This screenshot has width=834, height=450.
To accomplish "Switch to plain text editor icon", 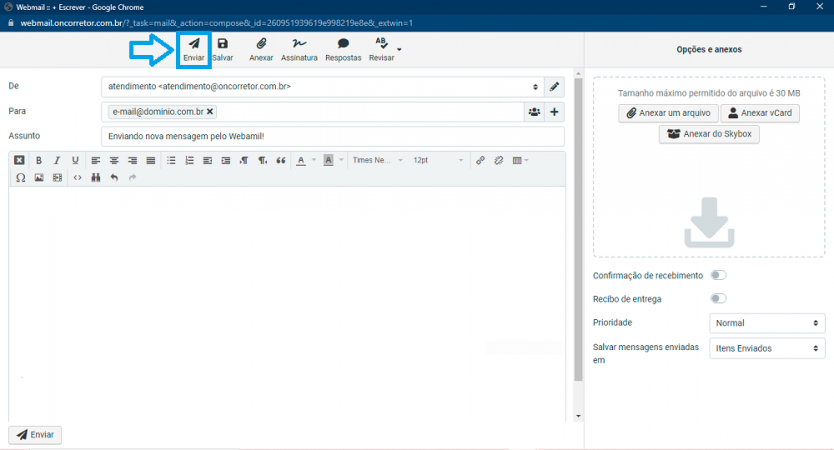I will click(x=19, y=160).
